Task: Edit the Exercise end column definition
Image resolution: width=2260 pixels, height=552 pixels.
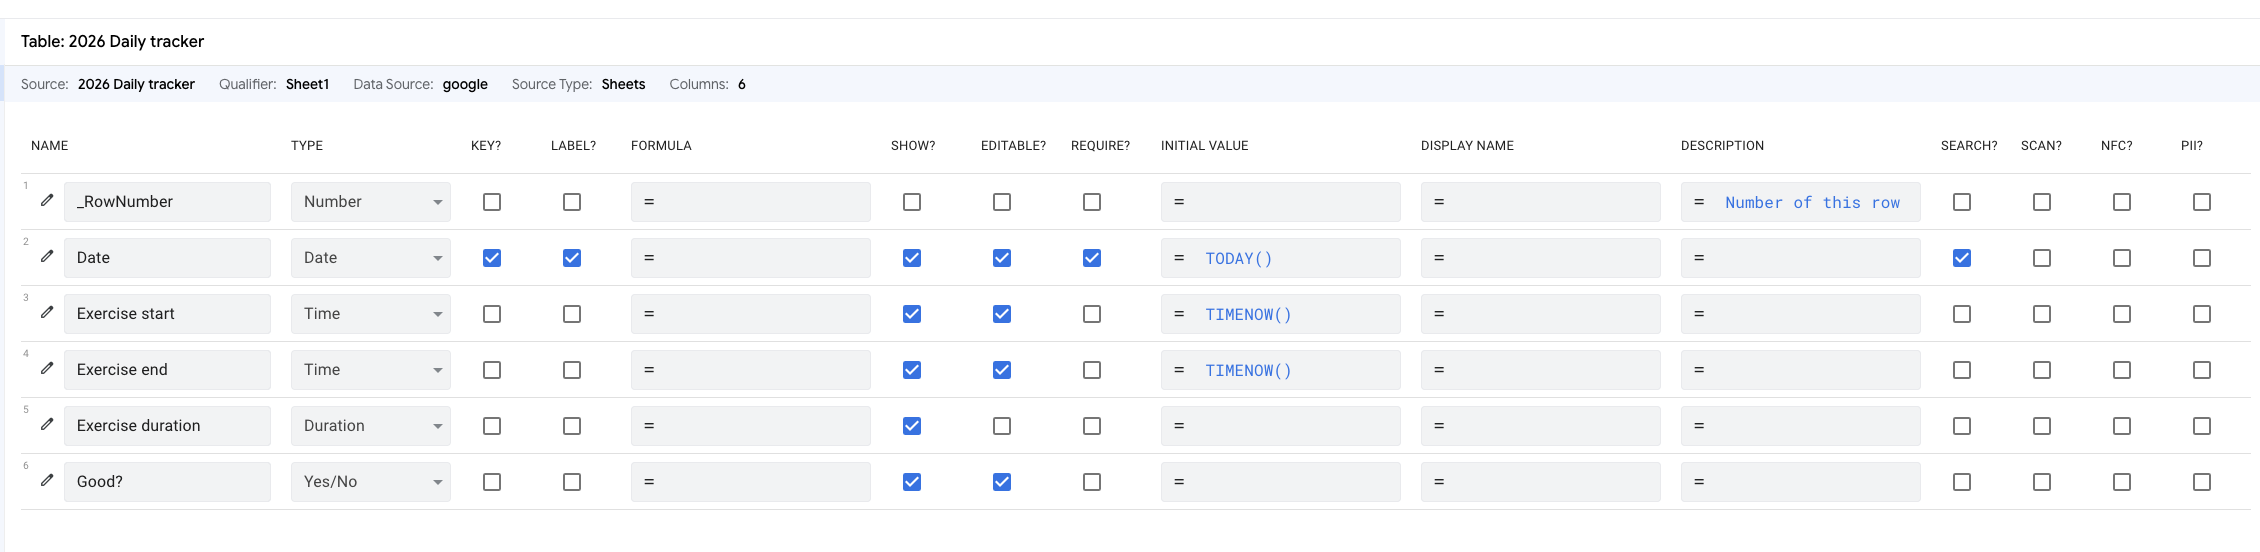Action: click(x=47, y=369)
